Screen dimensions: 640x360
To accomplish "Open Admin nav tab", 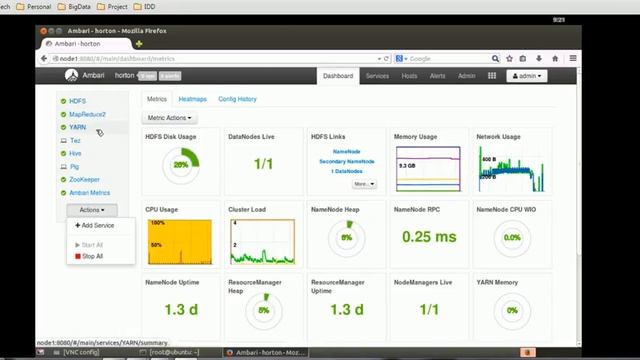I will pyautogui.click(x=467, y=76).
